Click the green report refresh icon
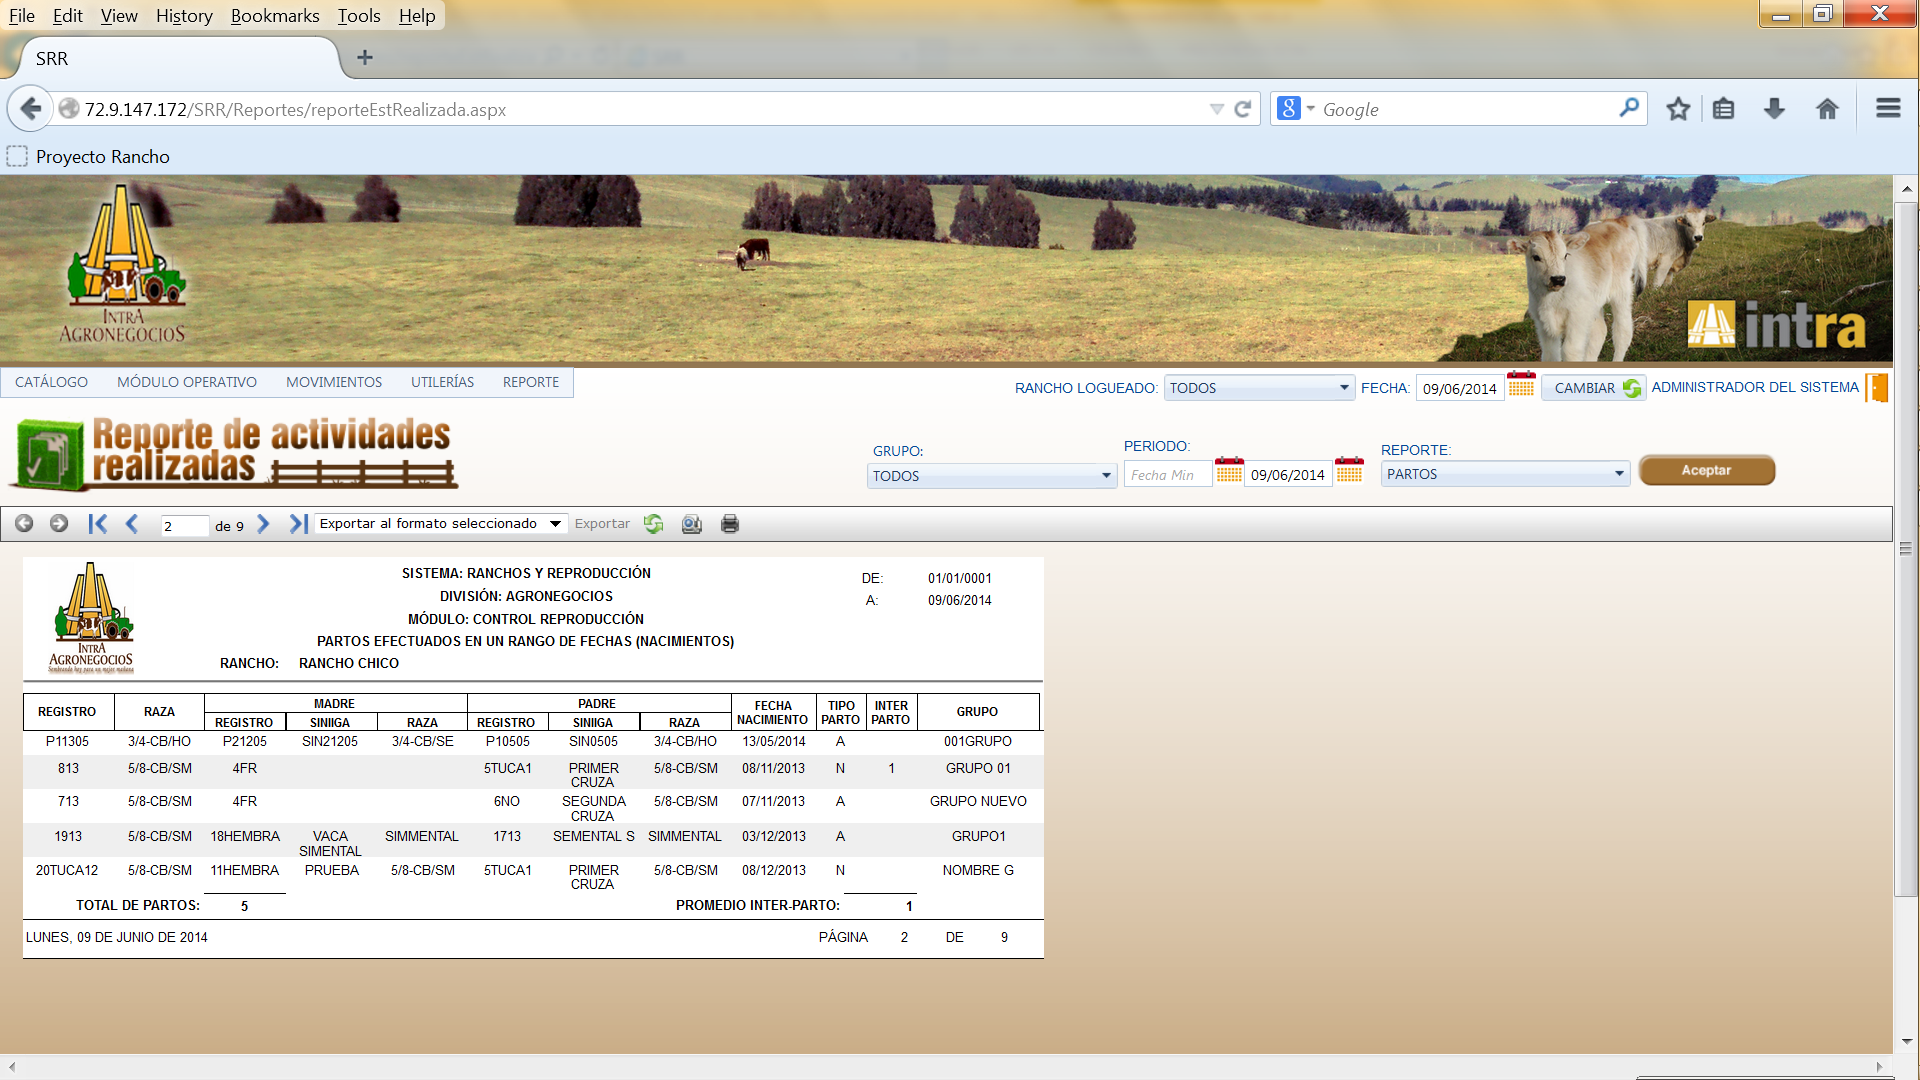Viewport: 1920px width, 1080px height. click(653, 524)
